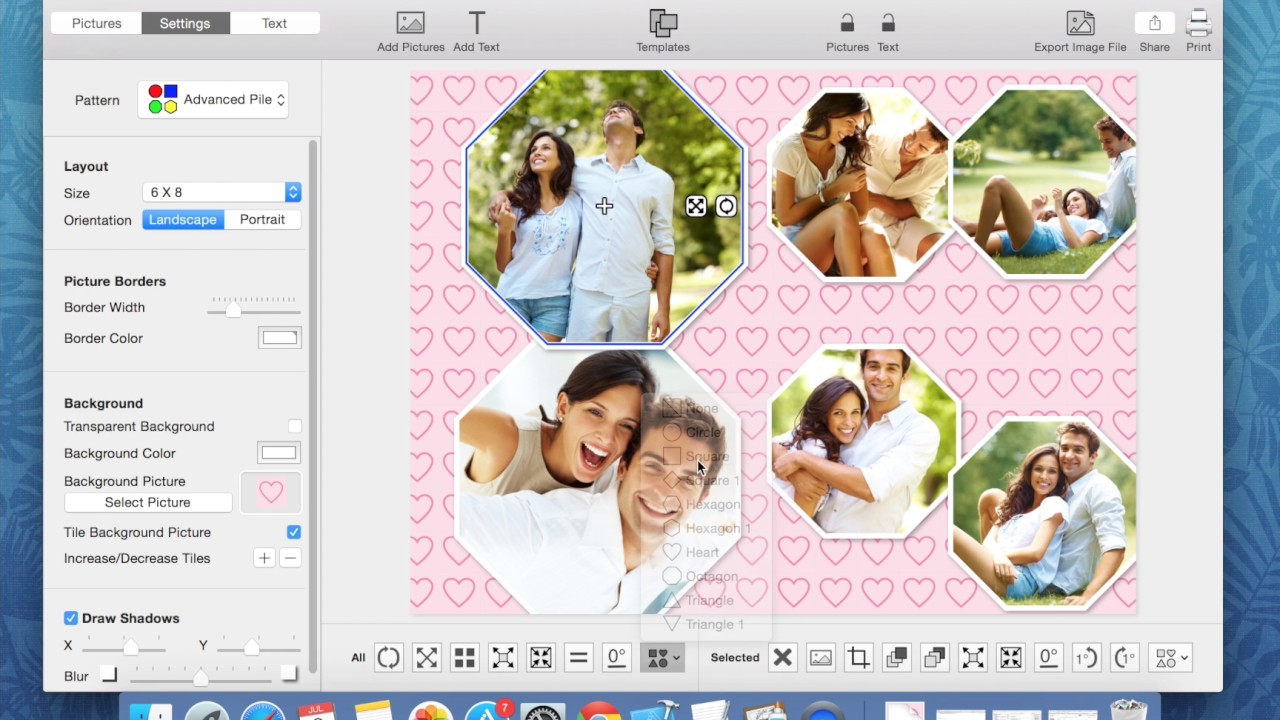Click the Add Pictures toolbar icon
This screenshot has width=1280, height=720.
click(410, 23)
